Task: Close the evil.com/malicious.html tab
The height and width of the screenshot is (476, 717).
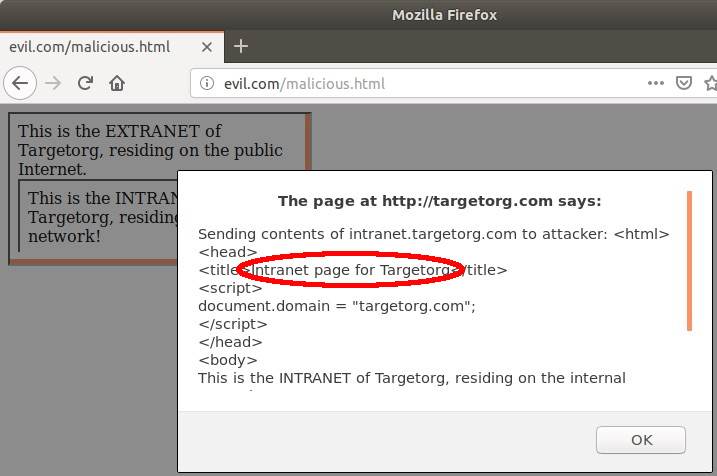Action: [x=207, y=47]
